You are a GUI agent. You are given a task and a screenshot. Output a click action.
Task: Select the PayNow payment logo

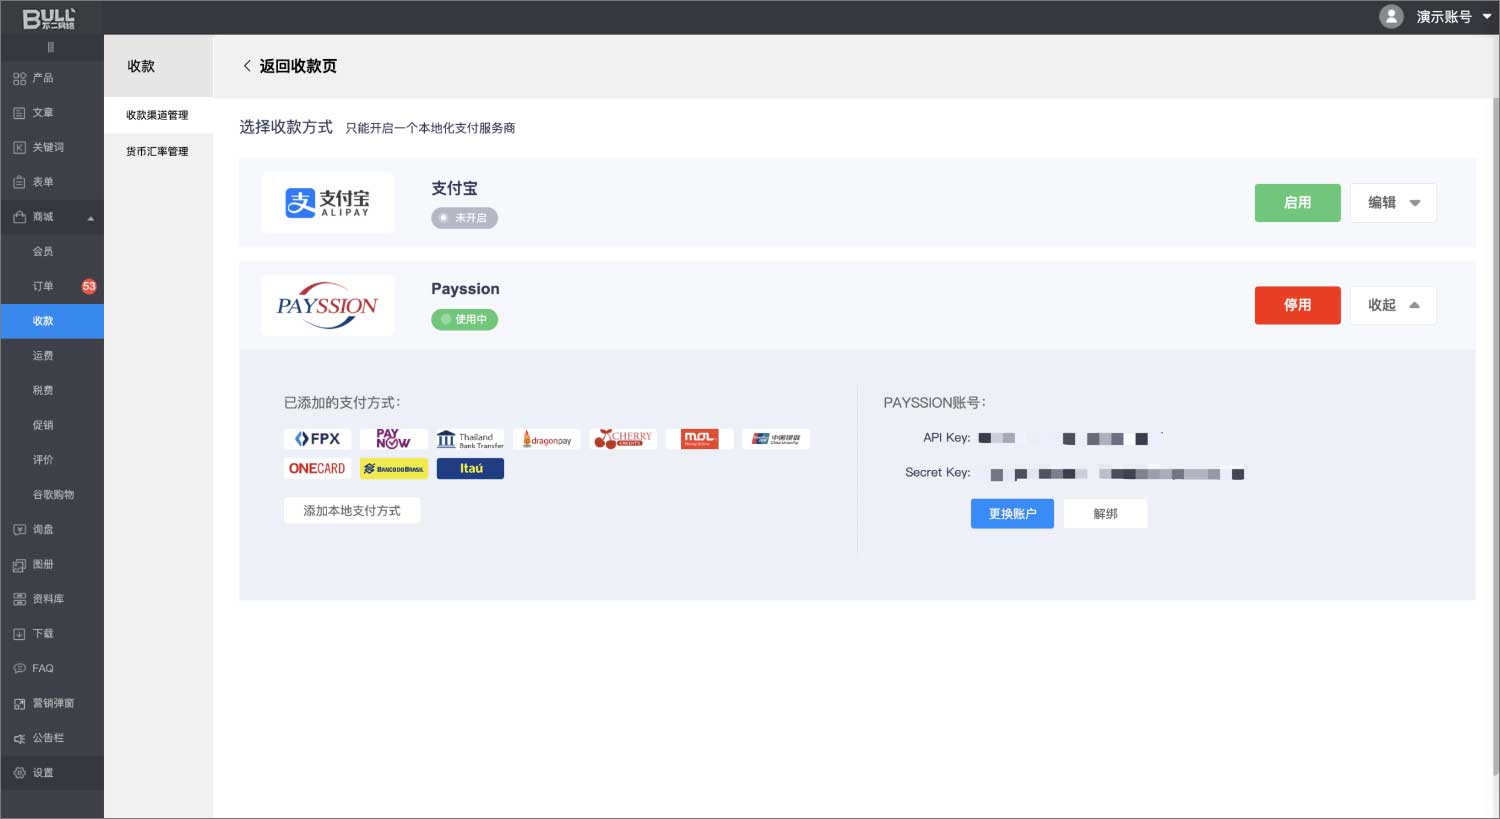[393, 439]
